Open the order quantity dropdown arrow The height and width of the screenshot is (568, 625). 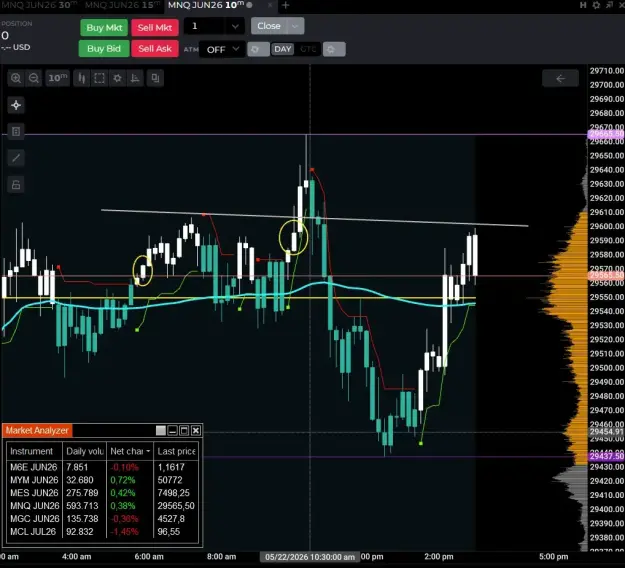click(235, 26)
